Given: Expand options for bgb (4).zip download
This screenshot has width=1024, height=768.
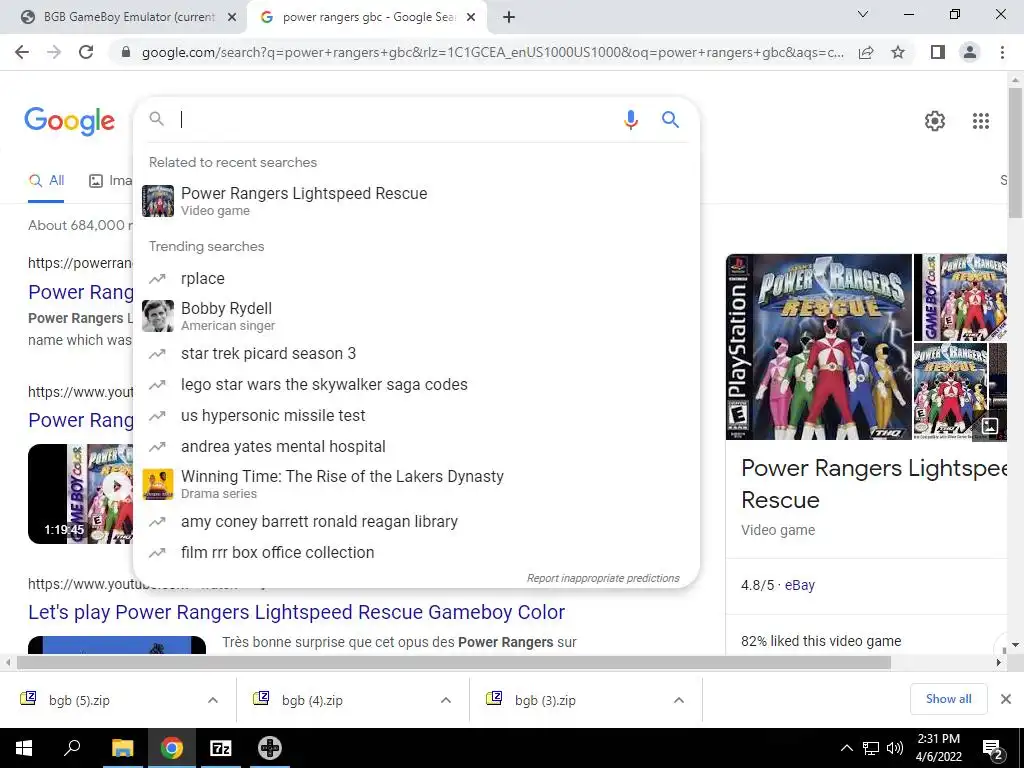Looking at the screenshot, I should tap(446, 700).
